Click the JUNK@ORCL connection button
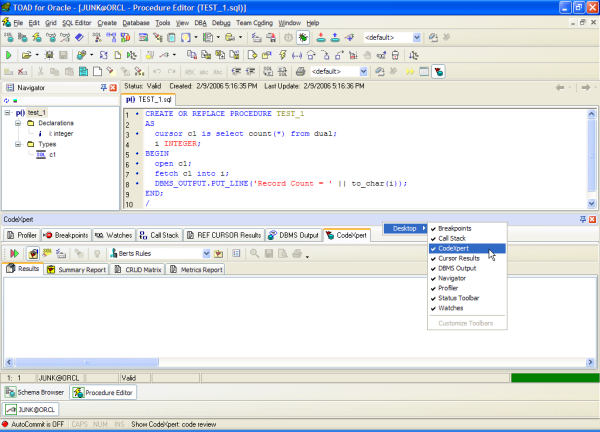 (x=31, y=410)
